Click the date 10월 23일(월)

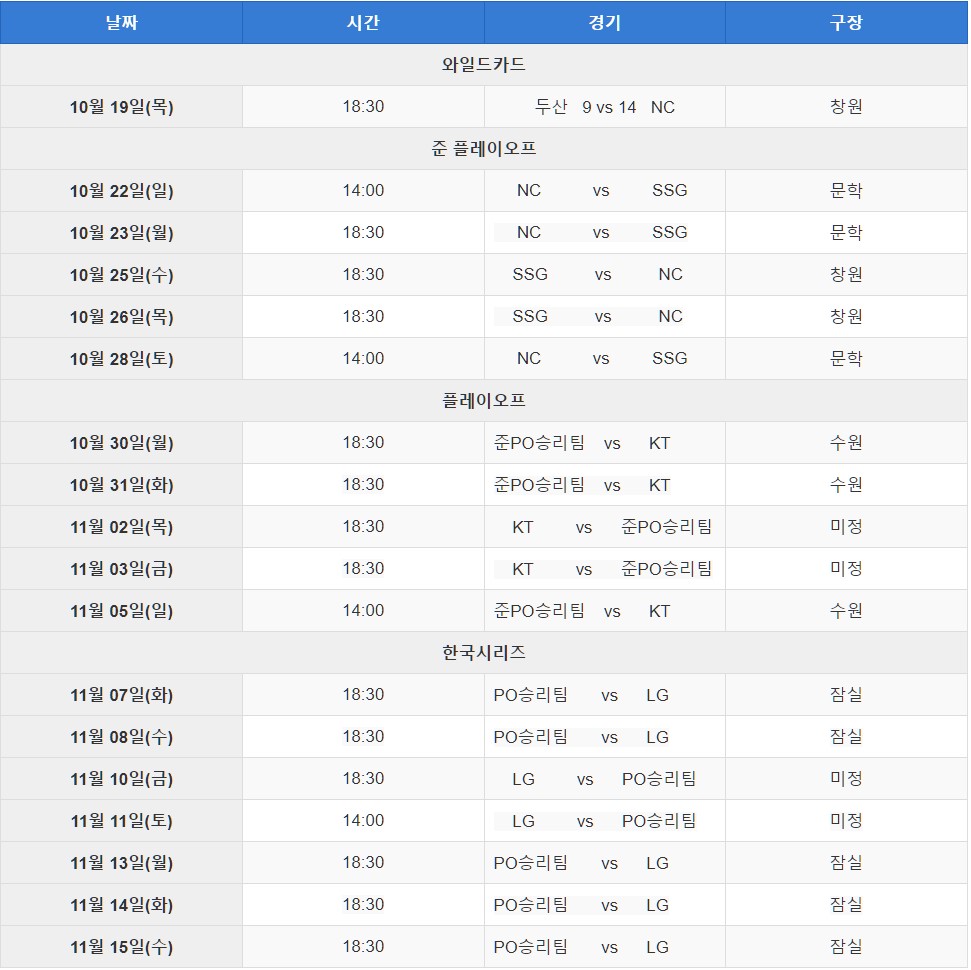click(x=121, y=233)
